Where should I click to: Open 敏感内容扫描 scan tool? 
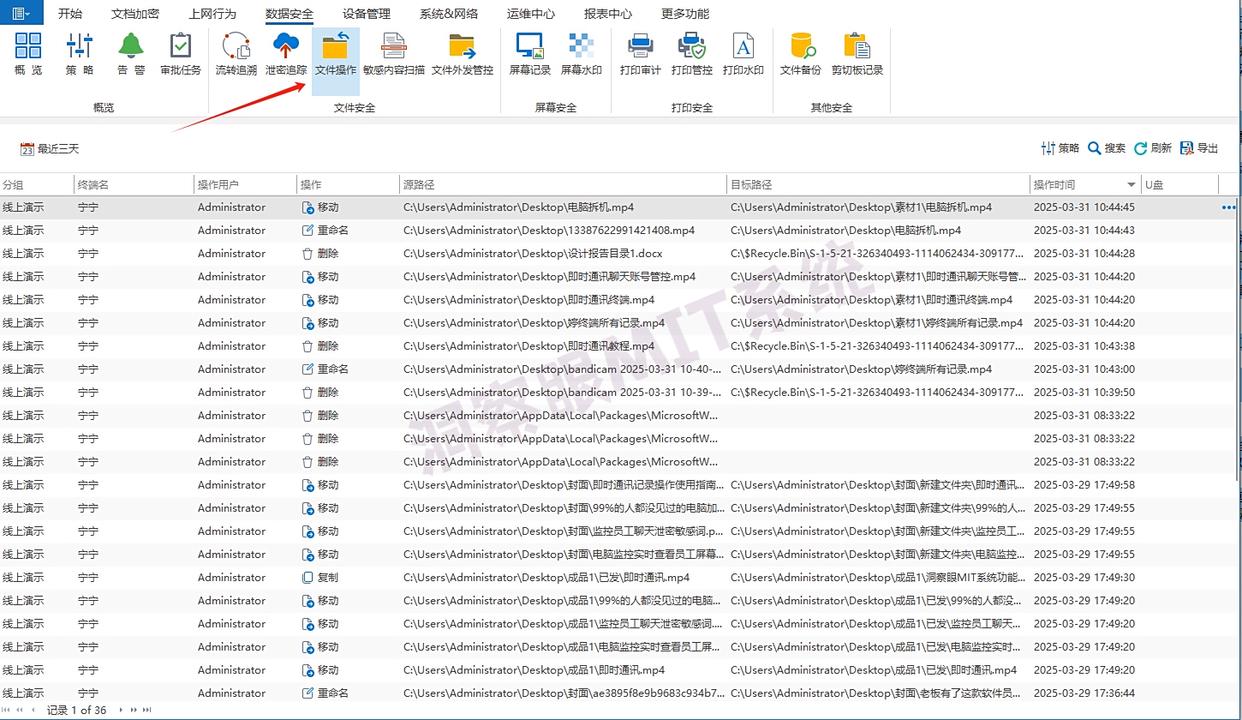[x=394, y=54]
